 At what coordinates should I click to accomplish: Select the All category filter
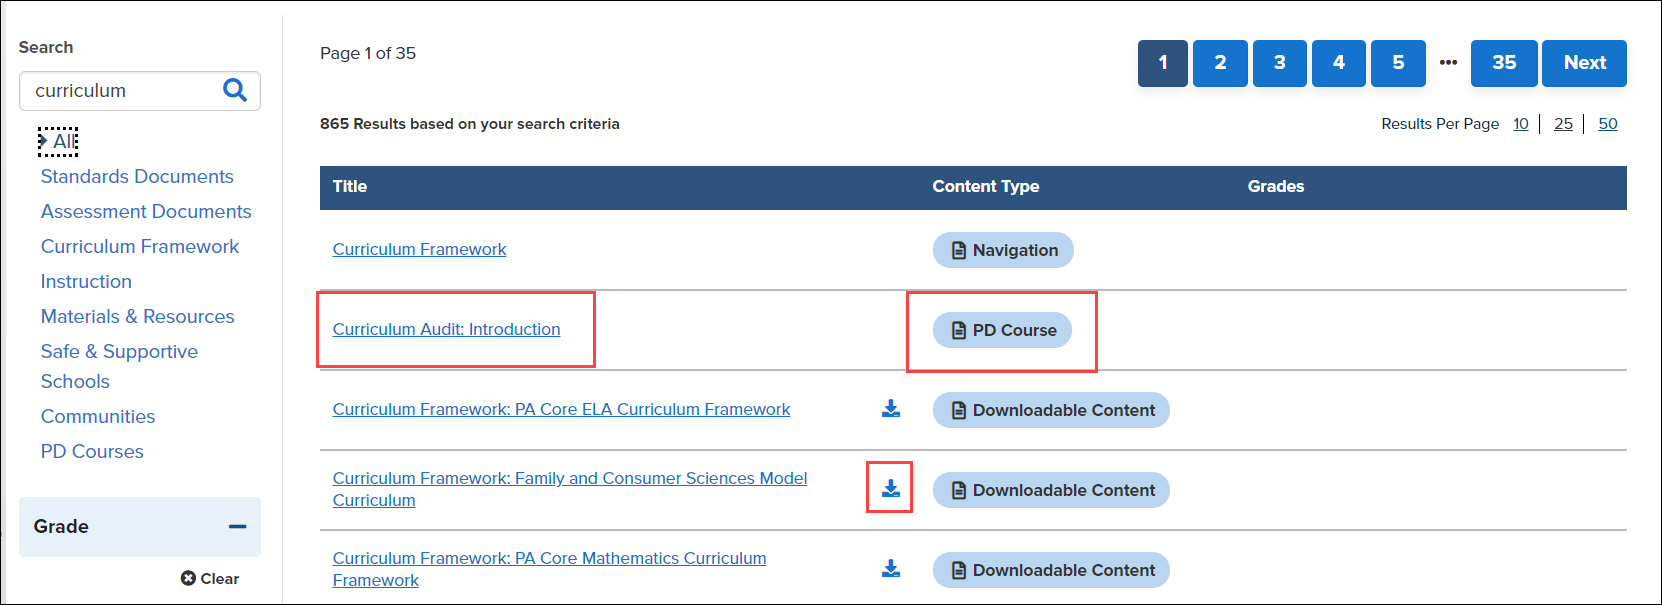[x=64, y=142]
